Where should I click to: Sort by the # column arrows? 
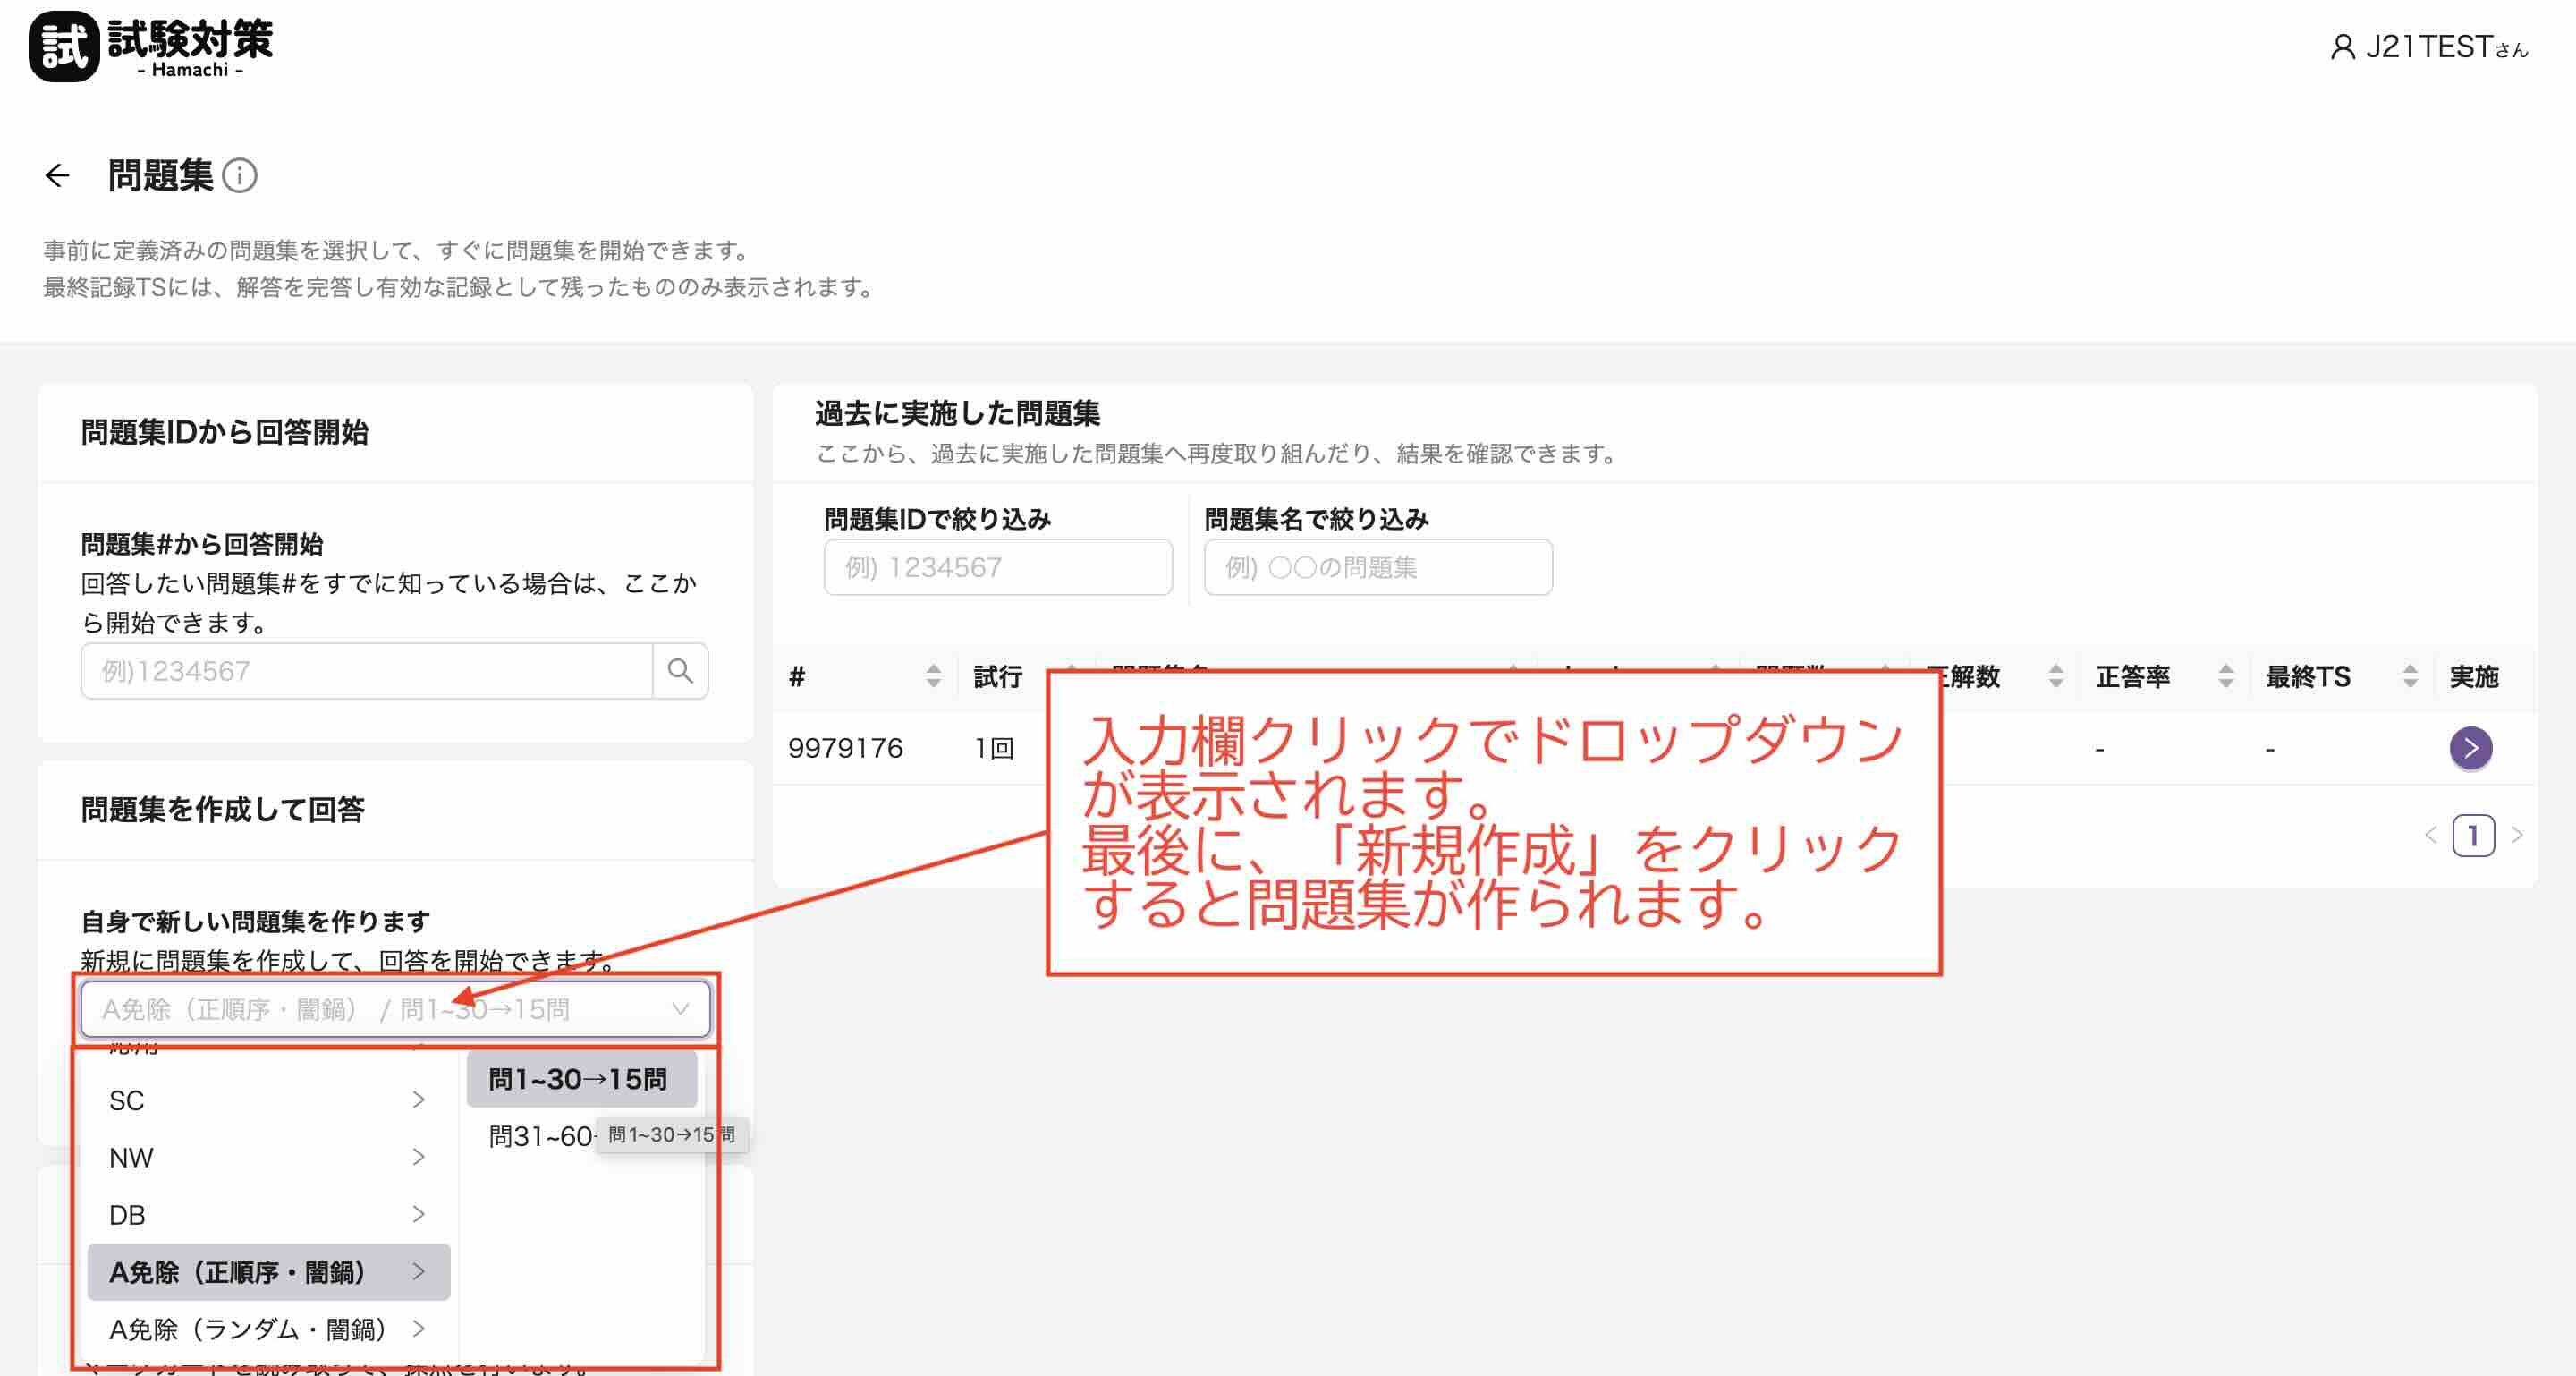click(933, 676)
